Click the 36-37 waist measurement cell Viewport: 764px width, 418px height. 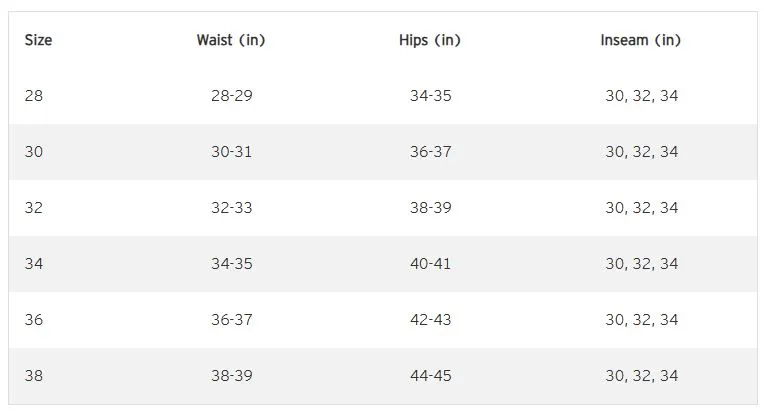click(x=231, y=320)
